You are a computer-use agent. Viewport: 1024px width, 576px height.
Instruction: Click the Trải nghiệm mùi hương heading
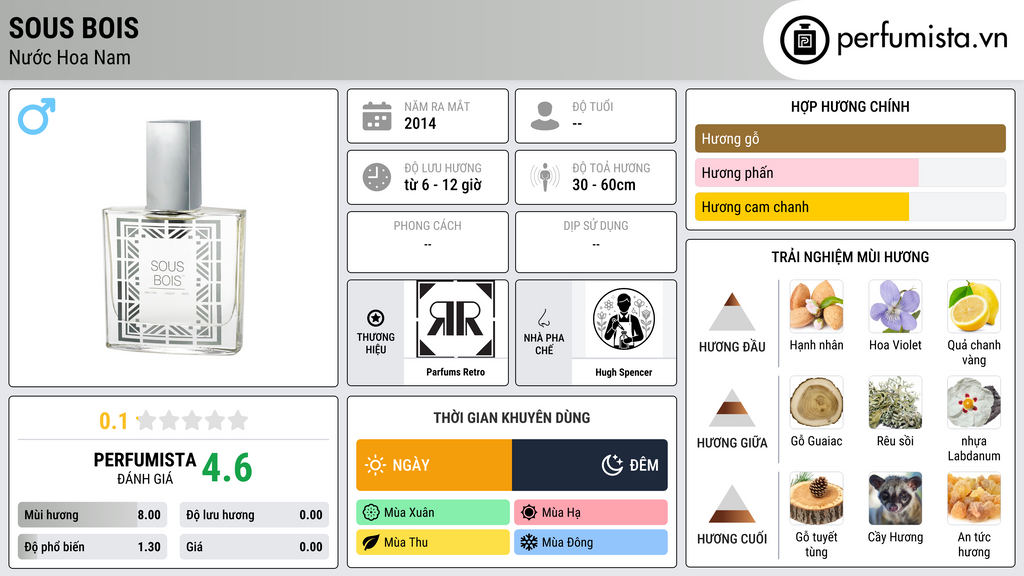click(x=850, y=257)
